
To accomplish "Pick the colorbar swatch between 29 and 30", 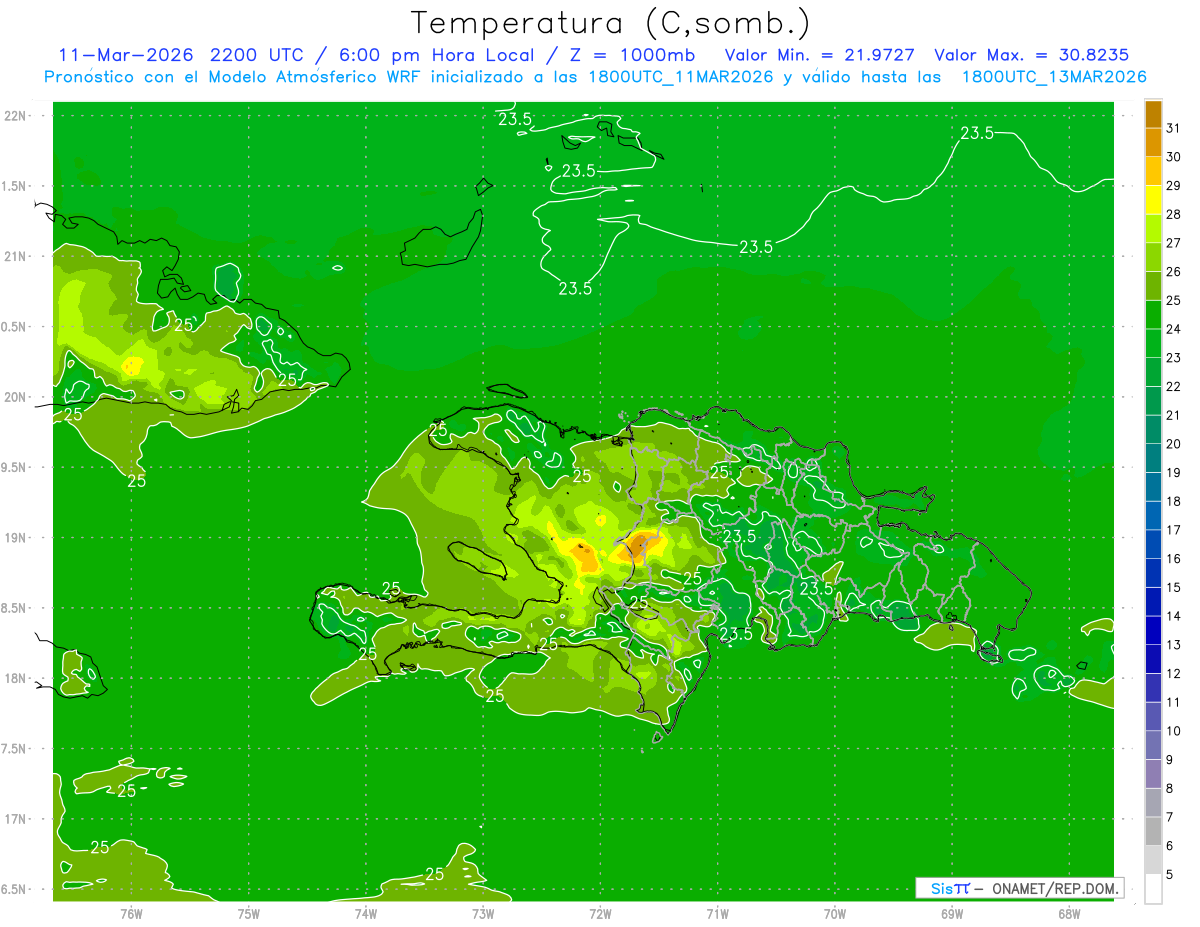I will click(x=1153, y=171).
